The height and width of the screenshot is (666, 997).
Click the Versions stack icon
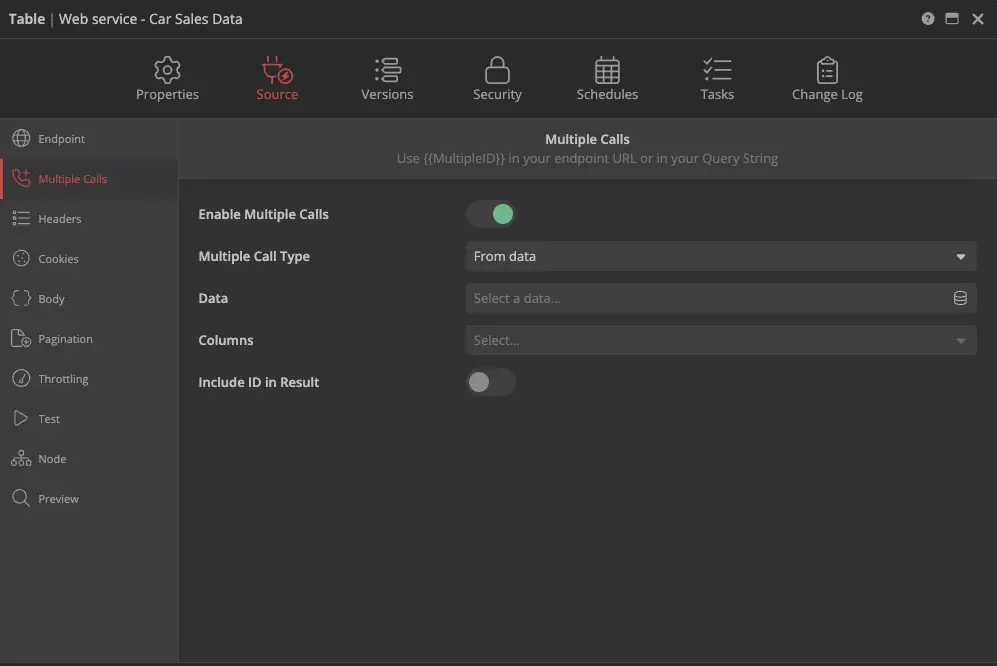pyautogui.click(x=387, y=70)
